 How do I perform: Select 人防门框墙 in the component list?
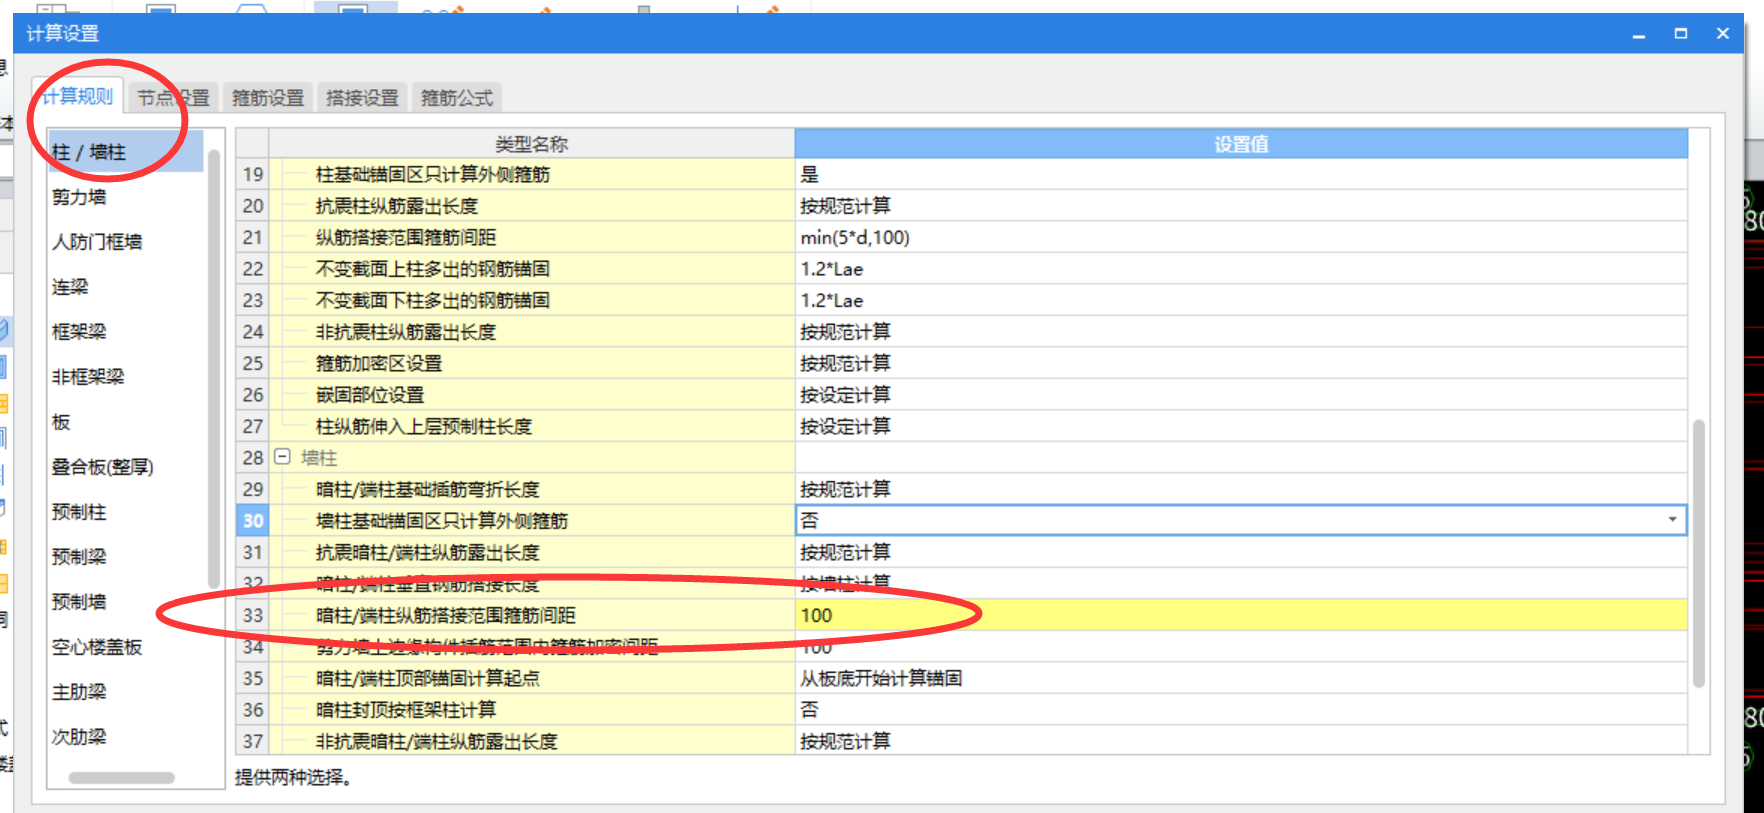97,242
